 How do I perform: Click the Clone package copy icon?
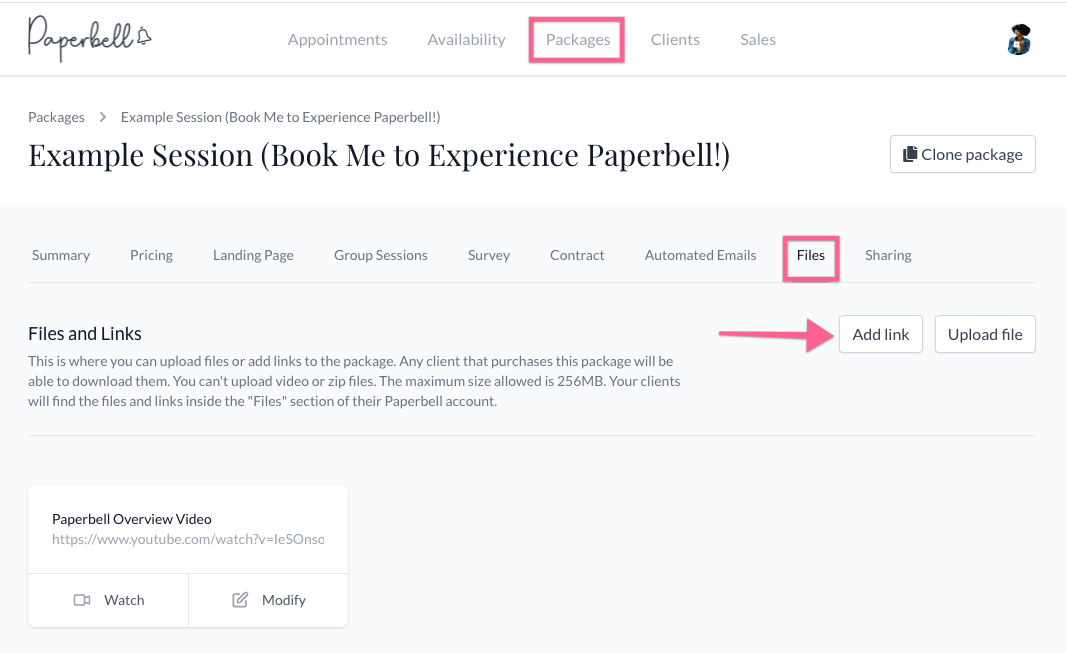909,154
